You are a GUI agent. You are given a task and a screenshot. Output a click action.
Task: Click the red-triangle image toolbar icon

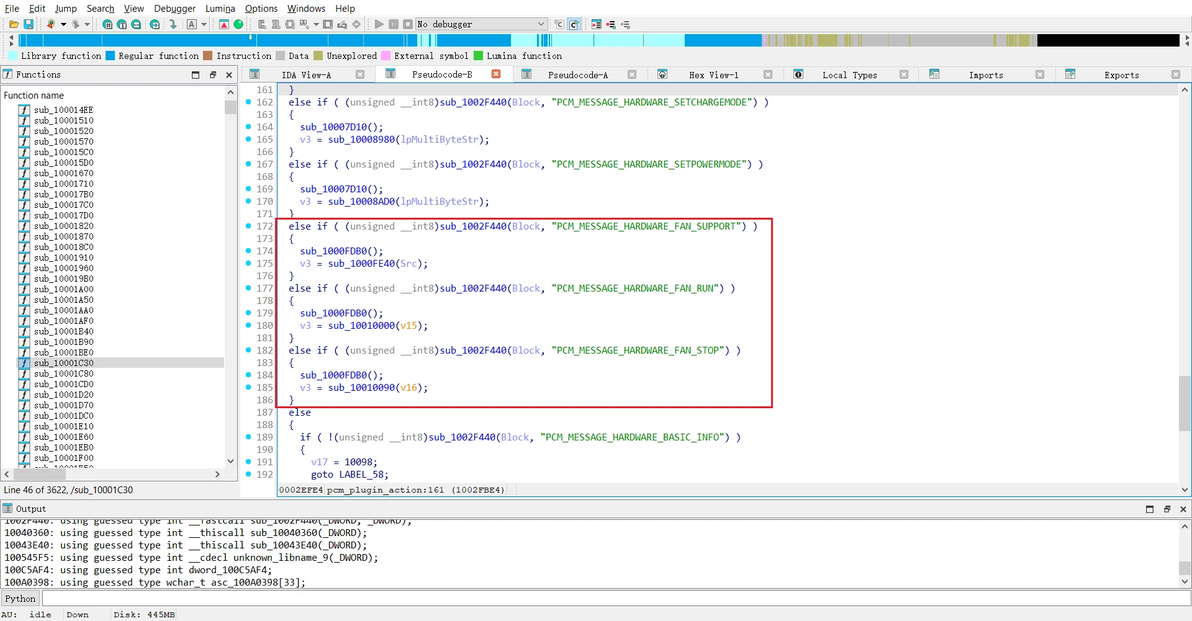pos(224,24)
